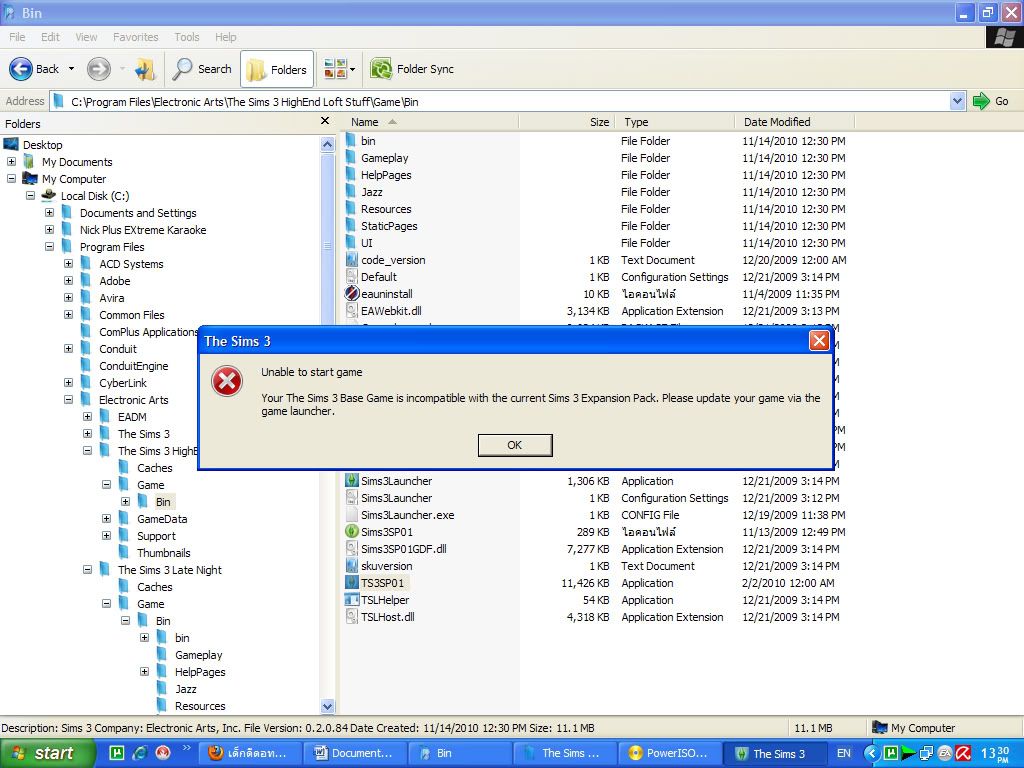Image resolution: width=1024 pixels, height=768 pixels.
Task: Click the Avira umbrella tray icon
Action: click(963, 753)
